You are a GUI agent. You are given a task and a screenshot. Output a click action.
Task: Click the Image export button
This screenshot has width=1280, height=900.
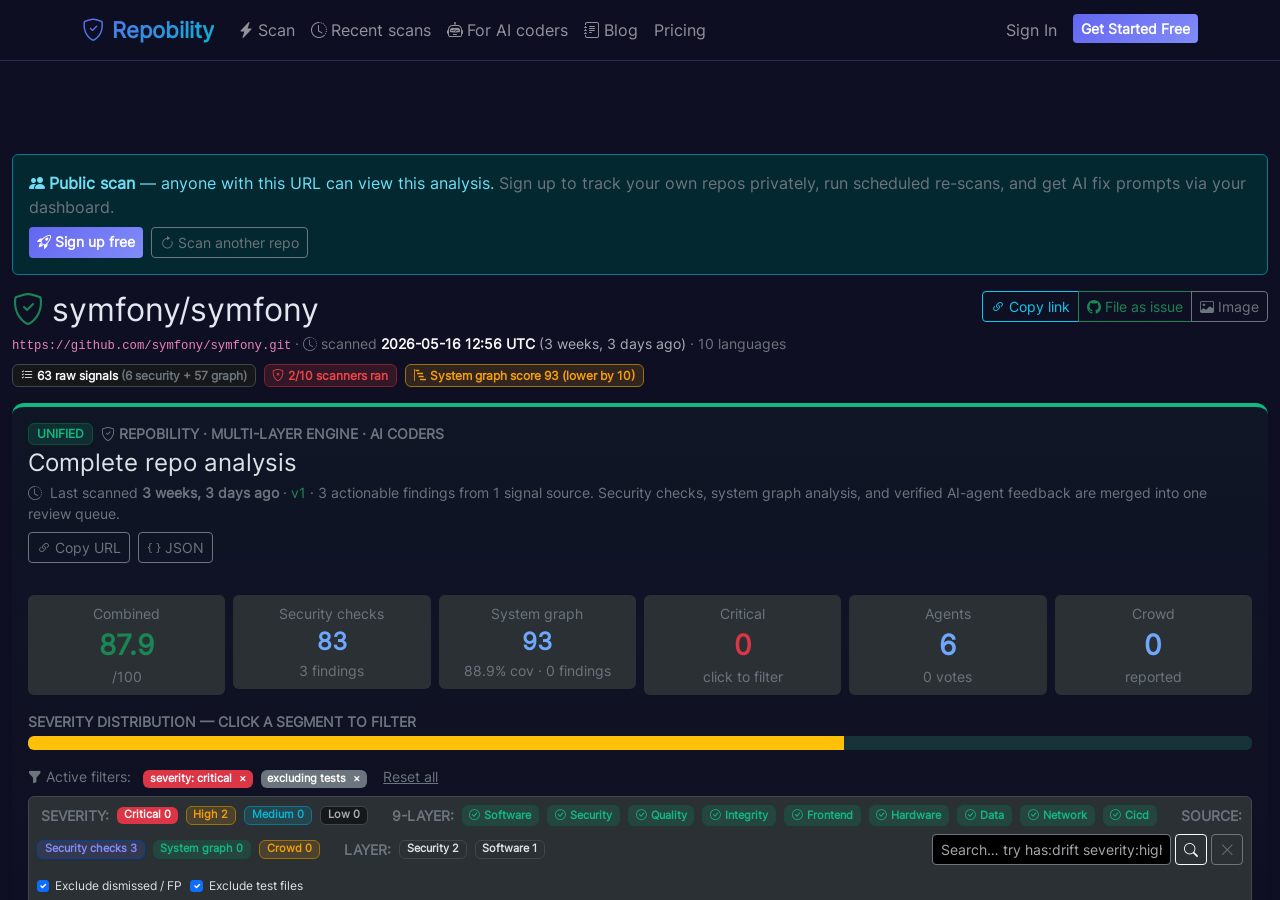point(1229,307)
